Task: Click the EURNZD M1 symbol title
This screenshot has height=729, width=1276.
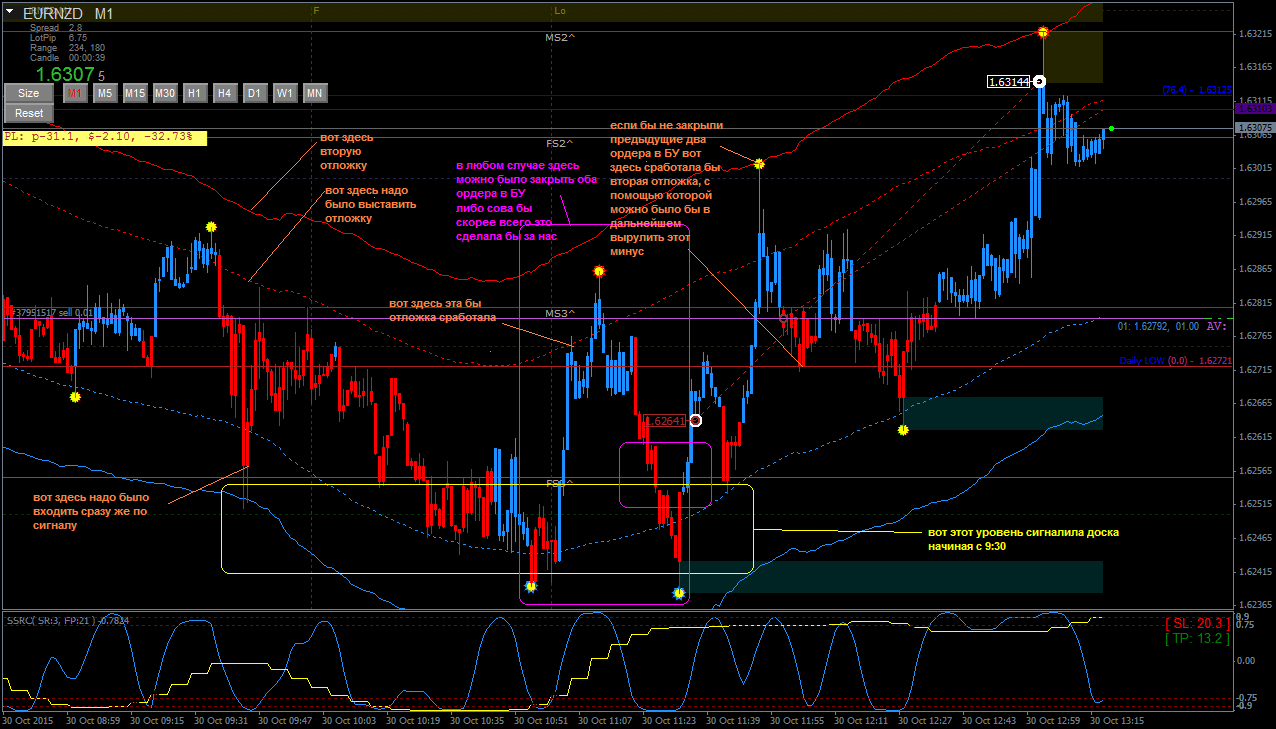Action: point(68,14)
